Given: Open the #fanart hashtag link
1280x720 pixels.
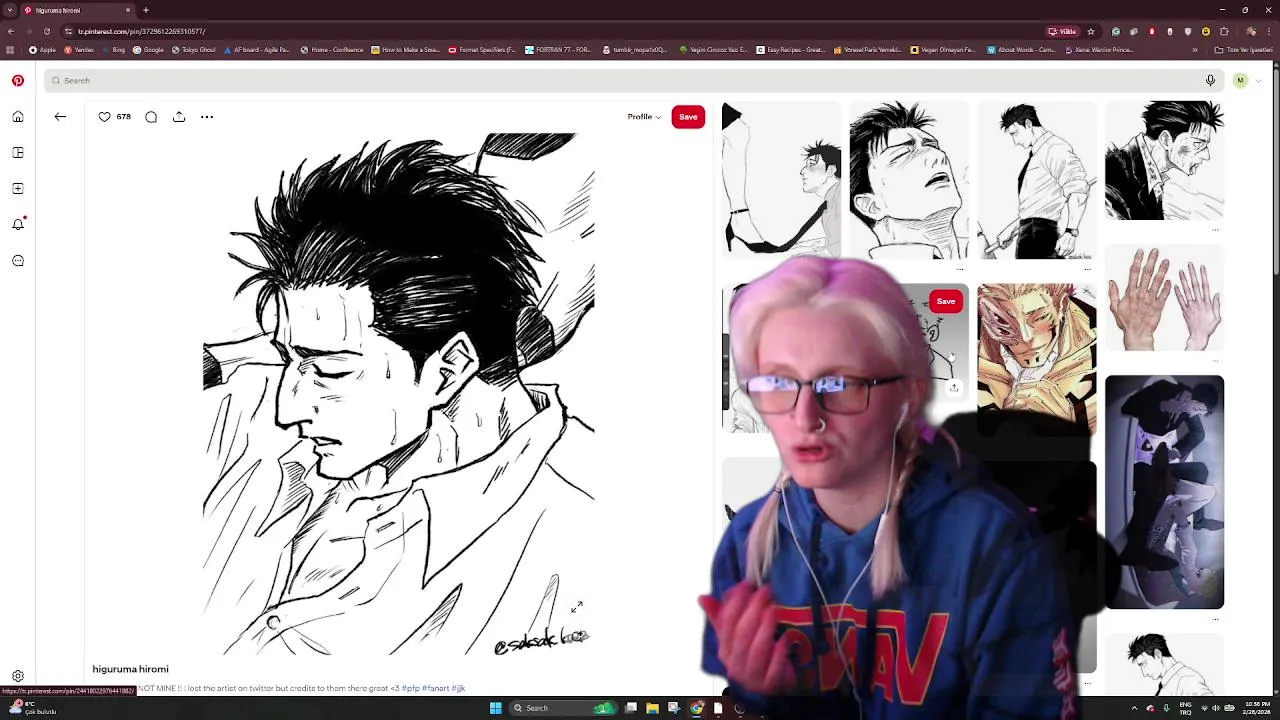Looking at the screenshot, I should [435, 688].
